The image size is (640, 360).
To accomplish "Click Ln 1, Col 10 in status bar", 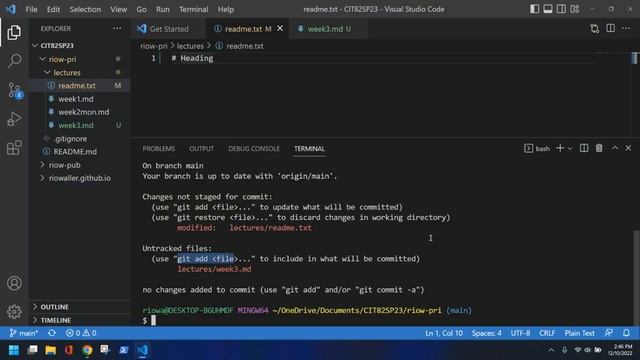I will click(x=444, y=333).
